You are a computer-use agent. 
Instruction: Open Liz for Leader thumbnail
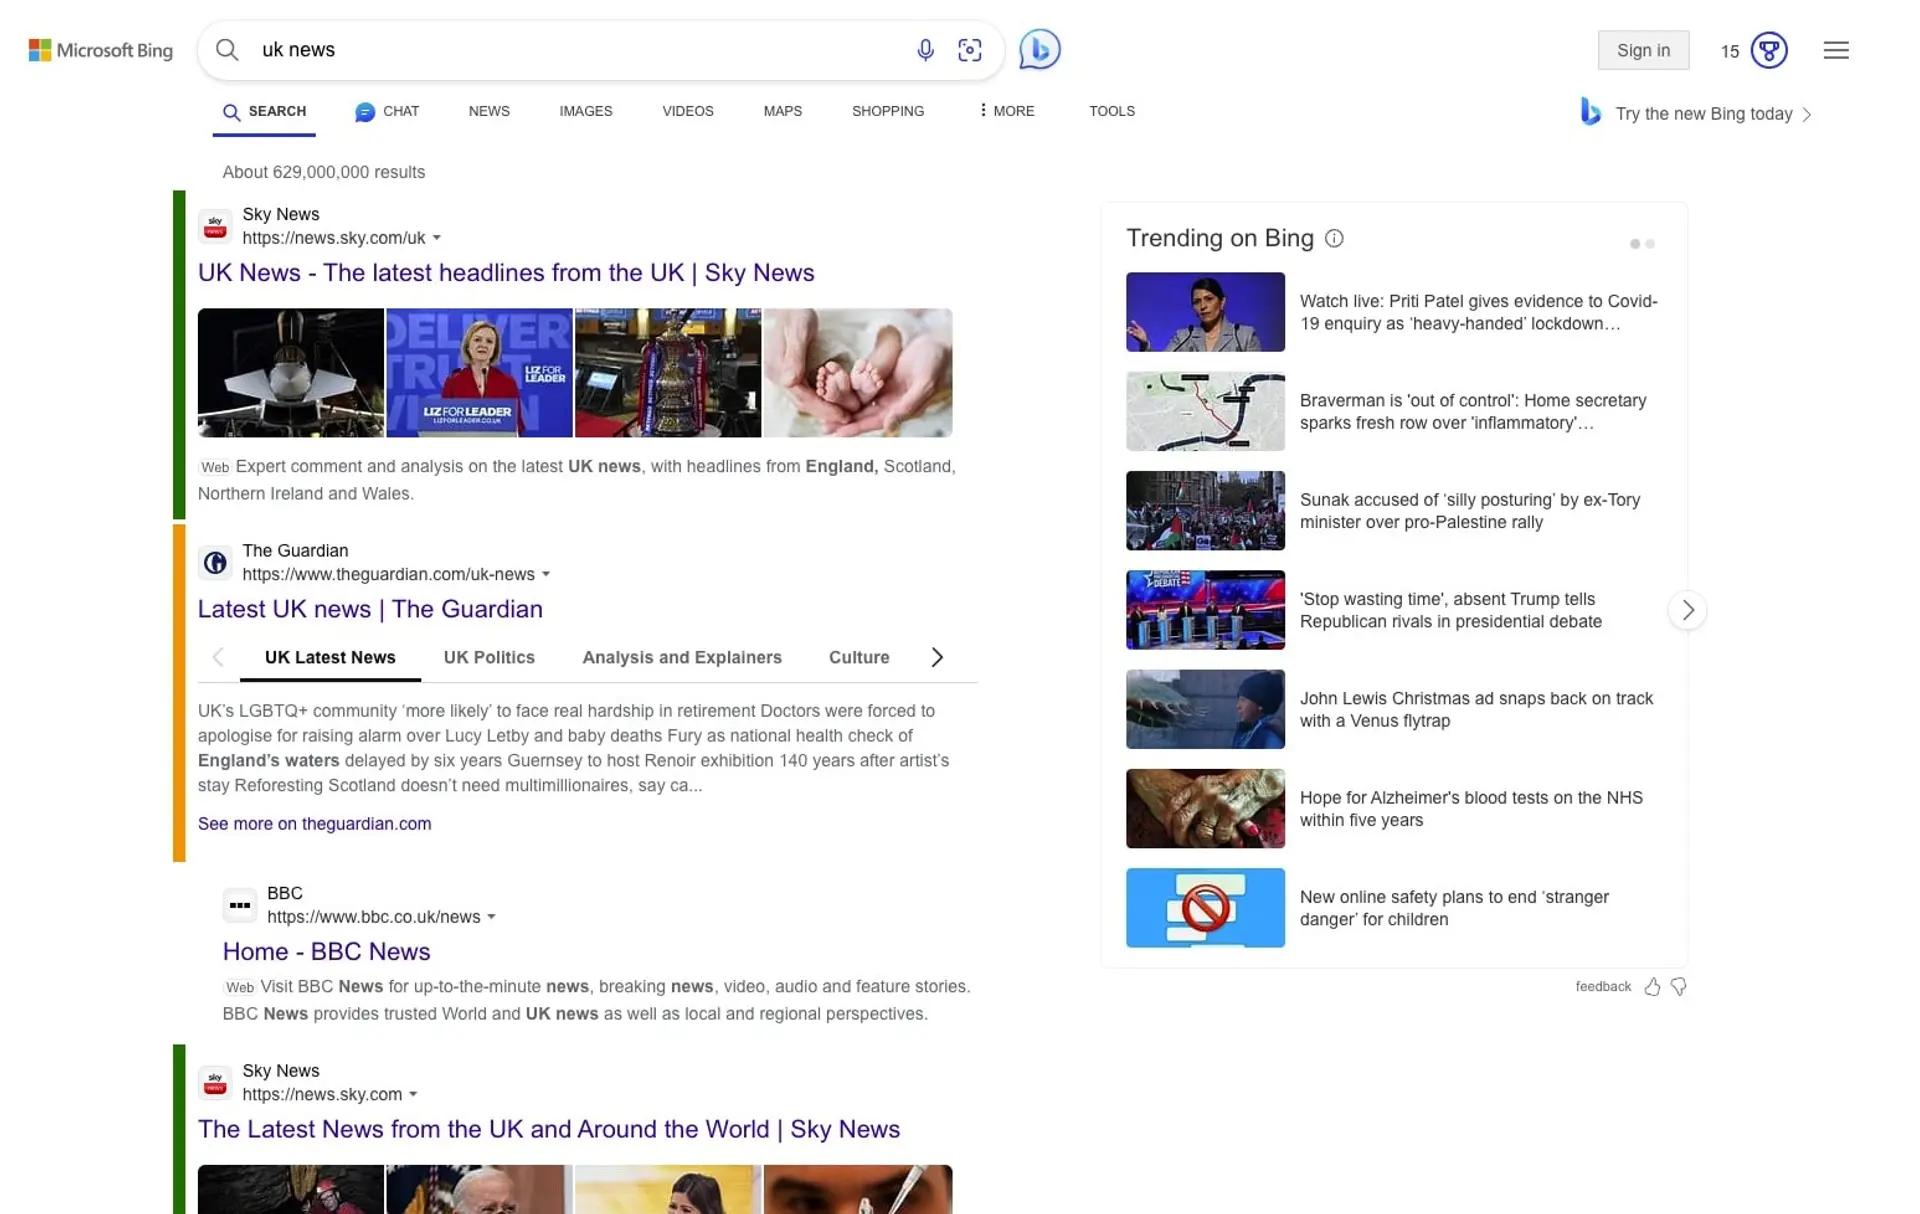tap(479, 373)
